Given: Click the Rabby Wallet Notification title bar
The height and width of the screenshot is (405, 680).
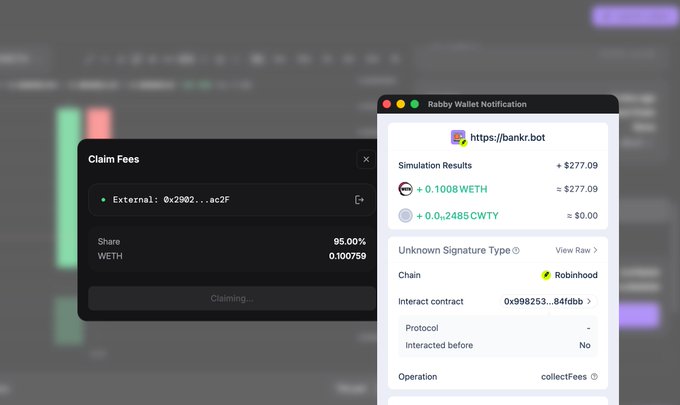Looking at the screenshot, I should [x=498, y=104].
